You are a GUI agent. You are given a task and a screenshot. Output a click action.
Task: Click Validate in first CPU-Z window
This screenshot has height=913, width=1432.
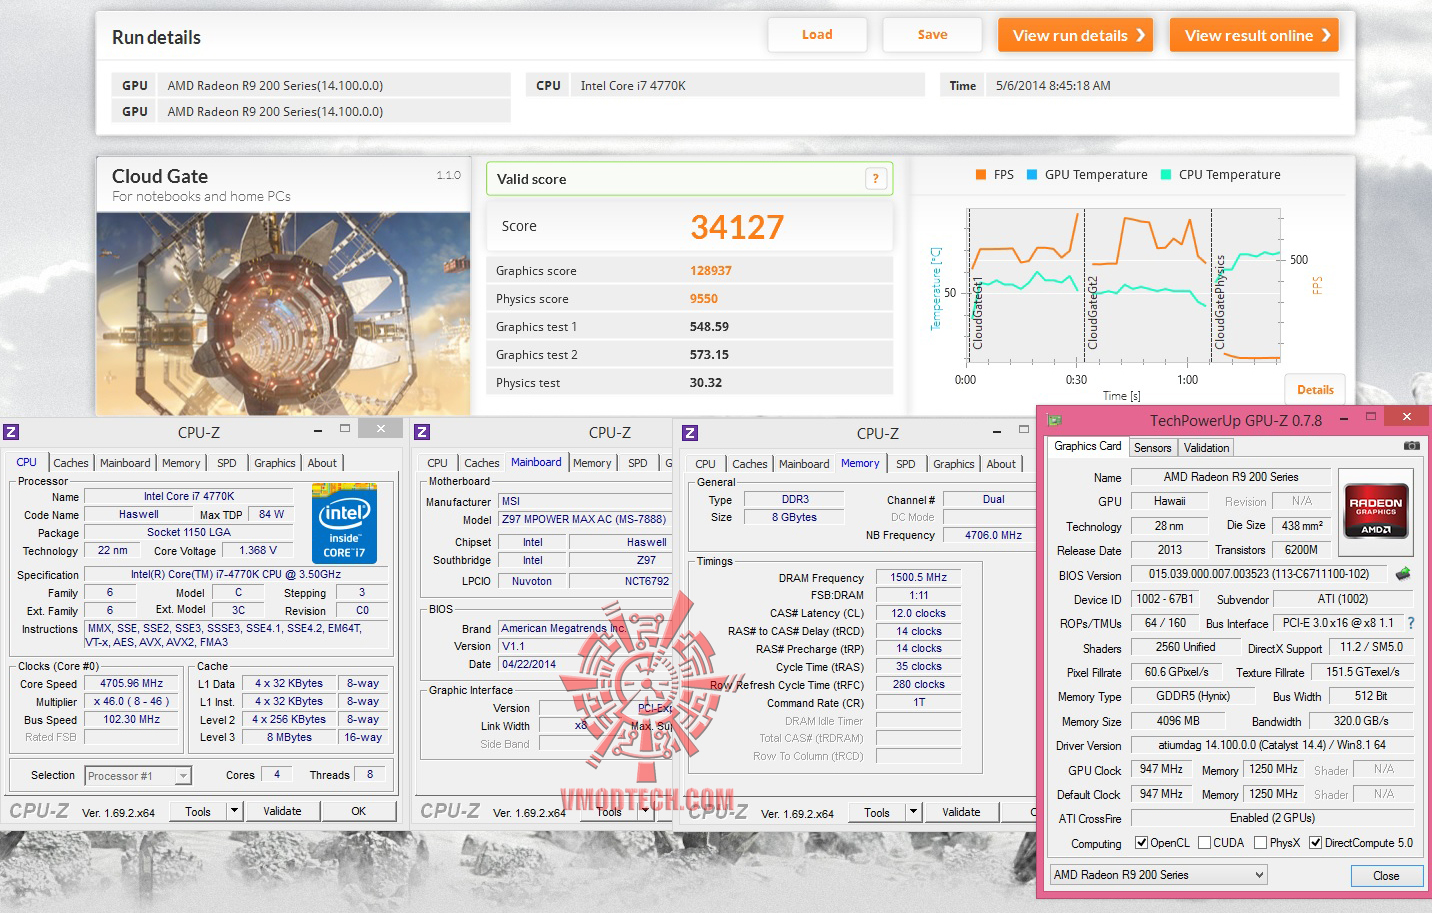pos(282,811)
